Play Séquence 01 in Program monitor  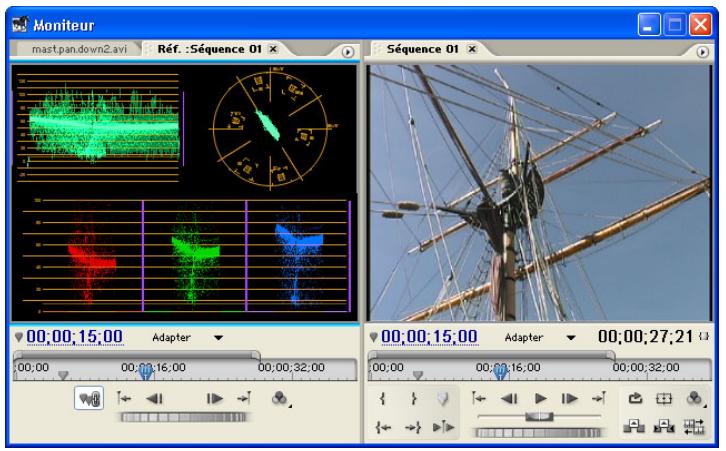(x=540, y=399)
